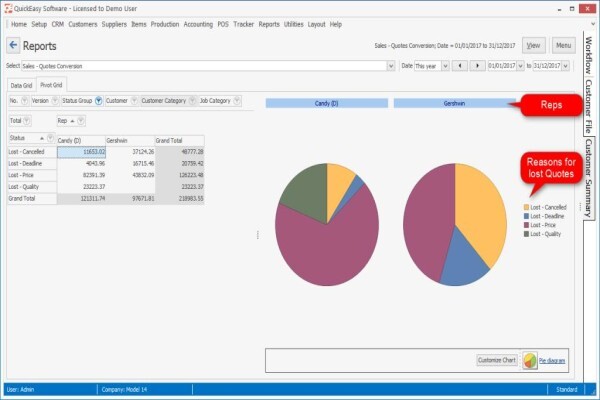Click Lost - Cancelled legend color swatch
Viewport: 600px width, 400px height.
(x=526, y=207)
